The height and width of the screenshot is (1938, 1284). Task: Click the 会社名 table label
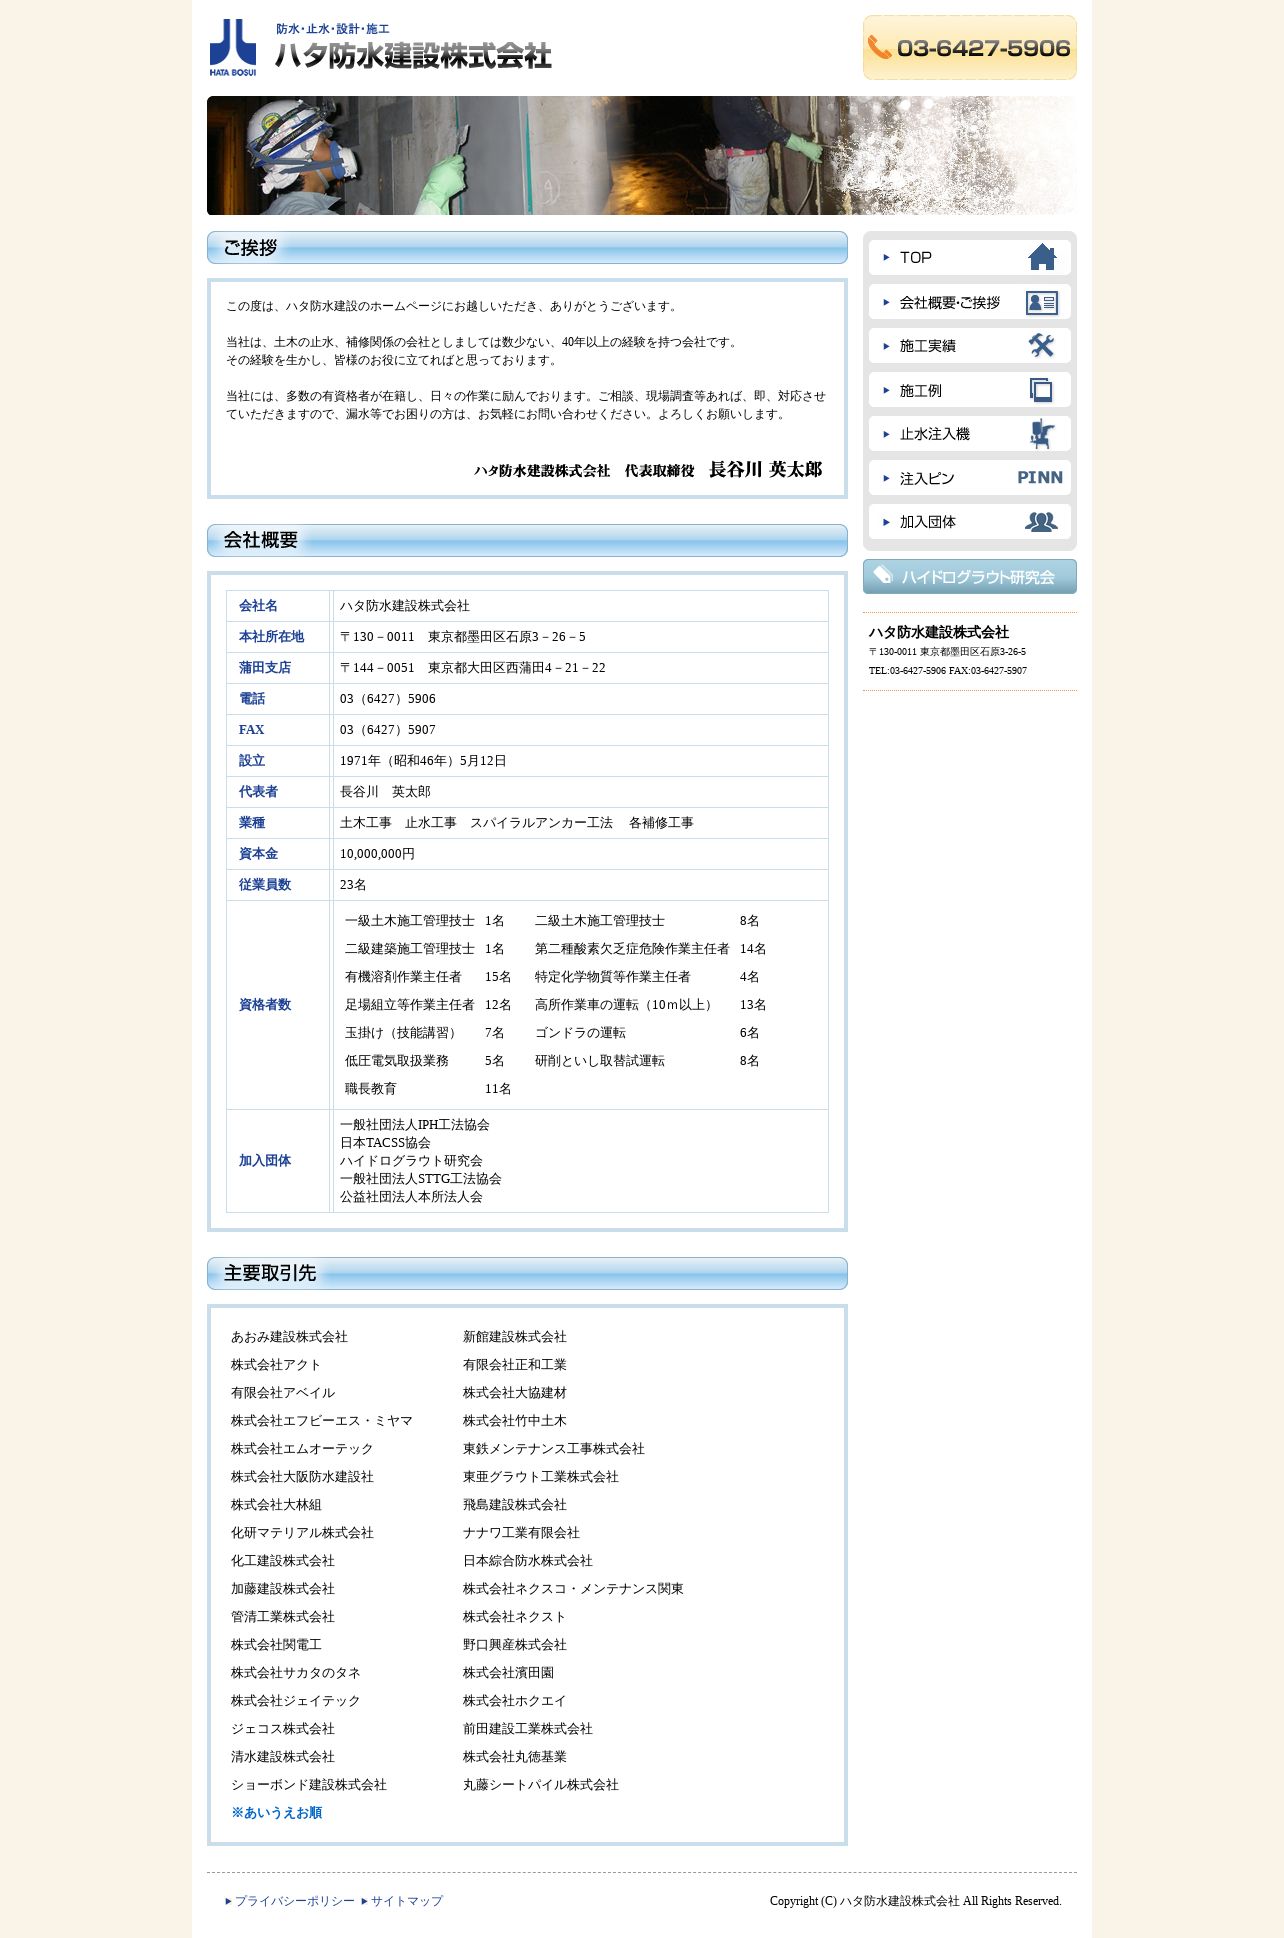click(x=258, y=606)
